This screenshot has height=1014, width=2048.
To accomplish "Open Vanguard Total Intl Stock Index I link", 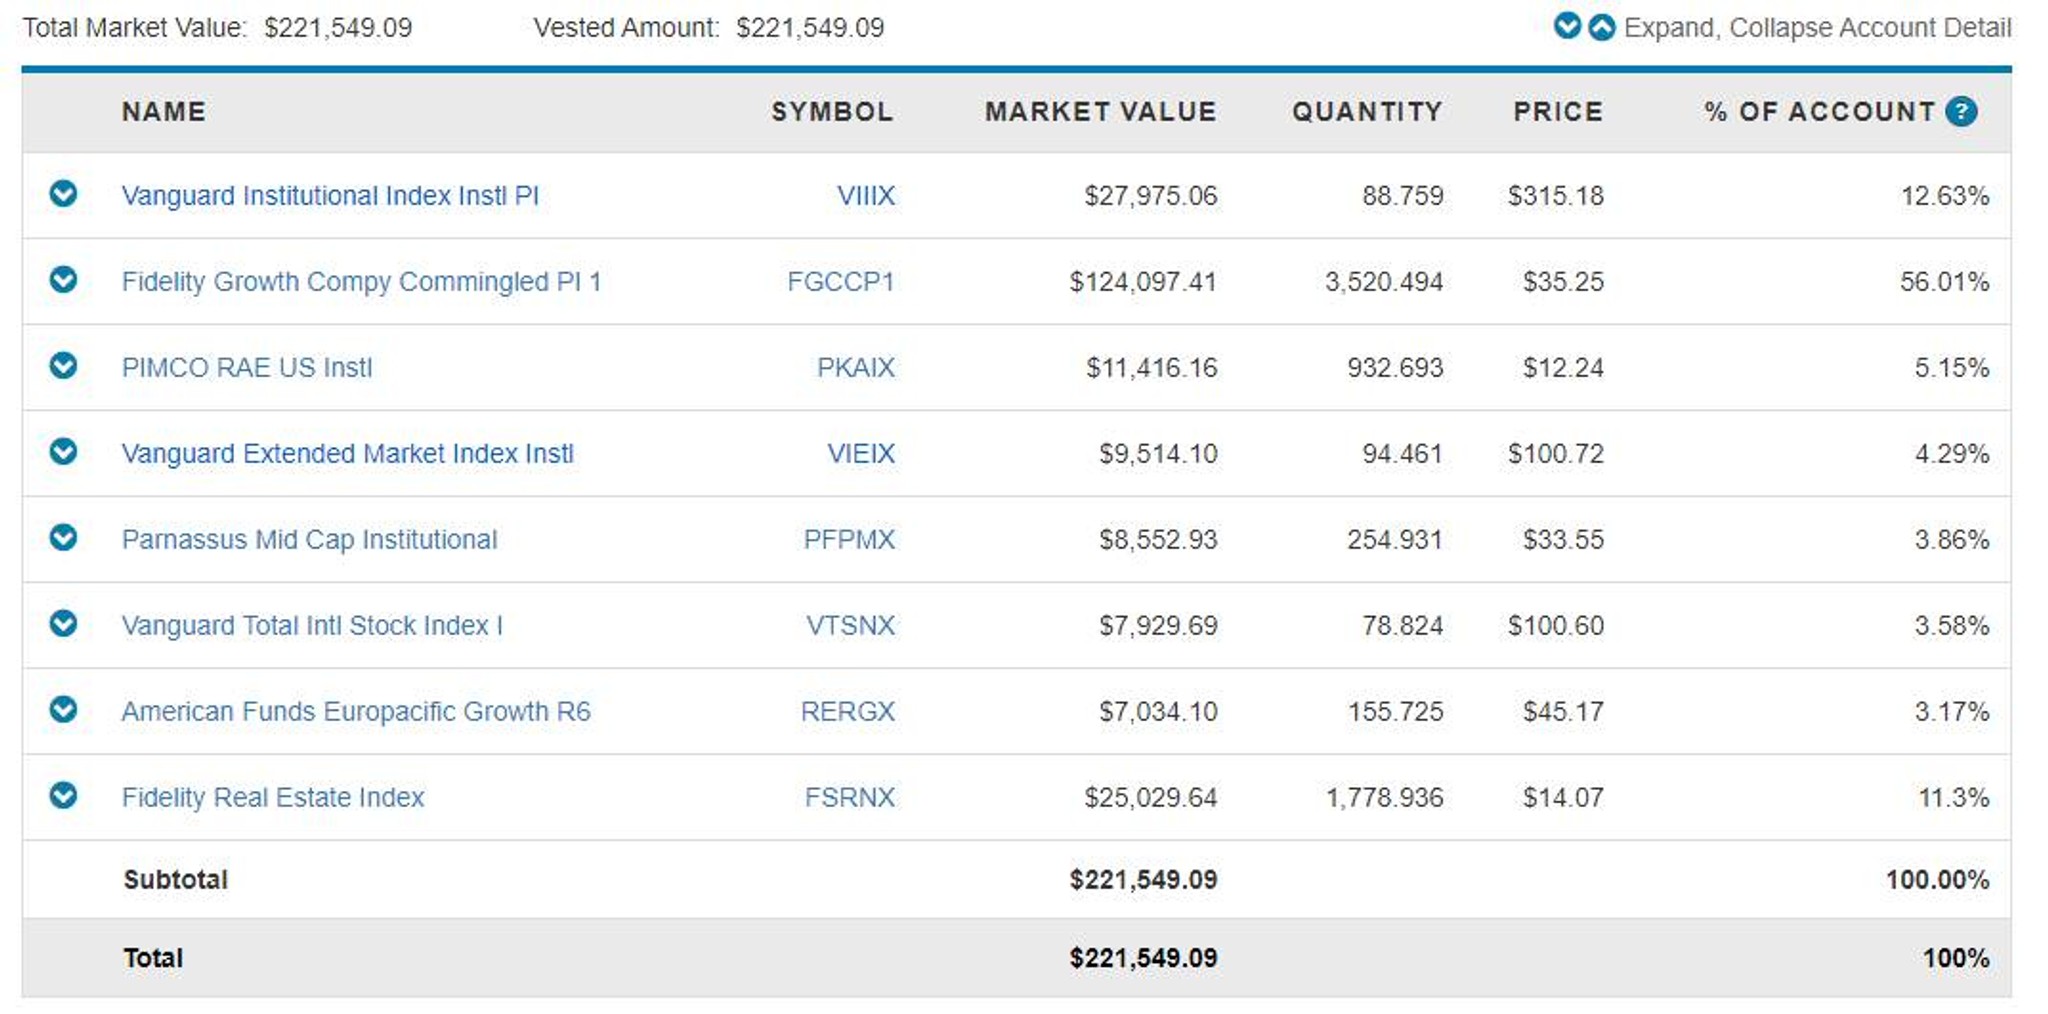I will 312,625.
